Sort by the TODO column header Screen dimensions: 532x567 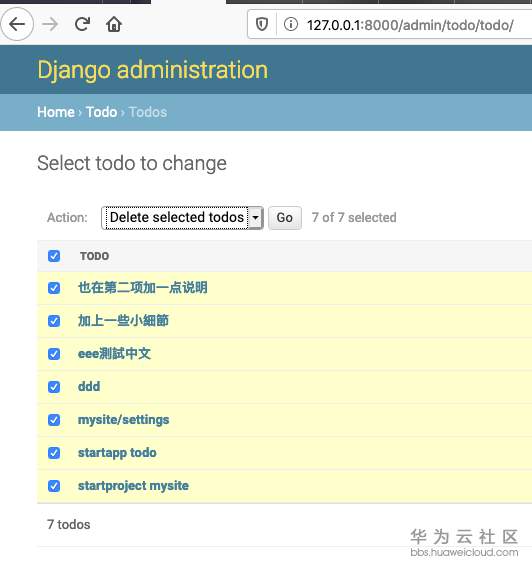click(x=94, y=256)
